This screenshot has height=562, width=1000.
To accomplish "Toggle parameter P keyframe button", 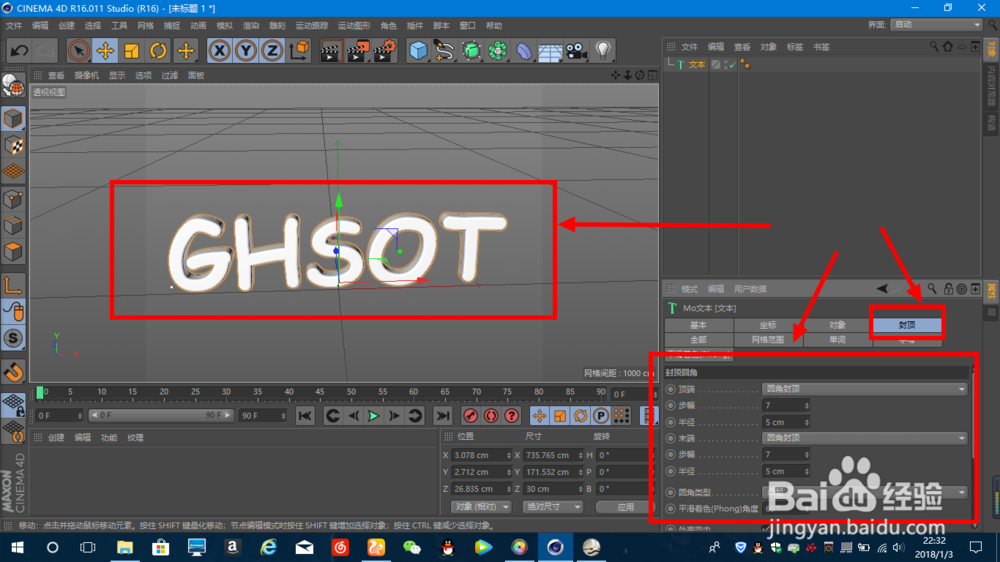I will tap(601, 416).
